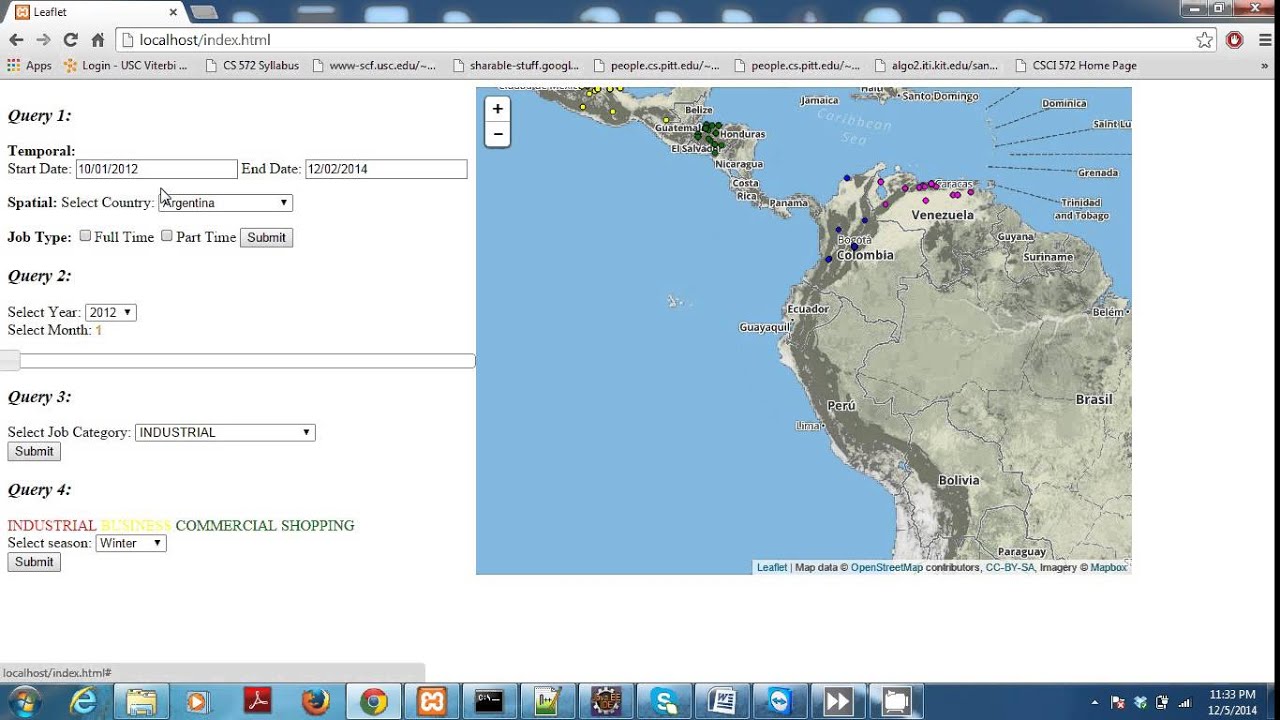1280x720 pixels.
Task: Open the Select Year dropdown
Action: 110,312
